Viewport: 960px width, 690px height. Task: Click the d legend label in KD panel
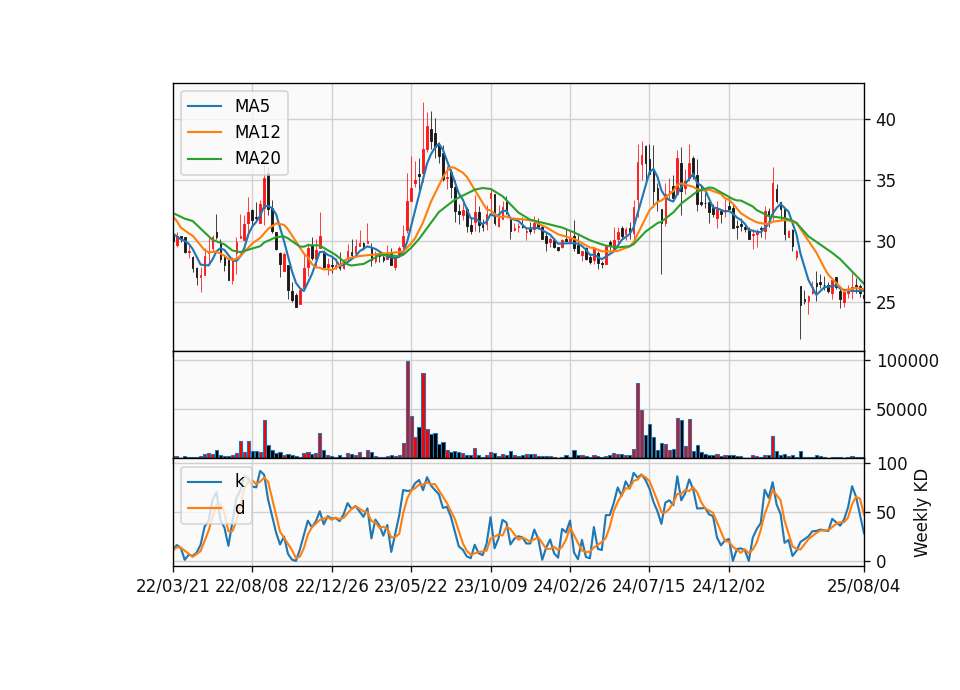pyautogui.click(x=239, y=508)
